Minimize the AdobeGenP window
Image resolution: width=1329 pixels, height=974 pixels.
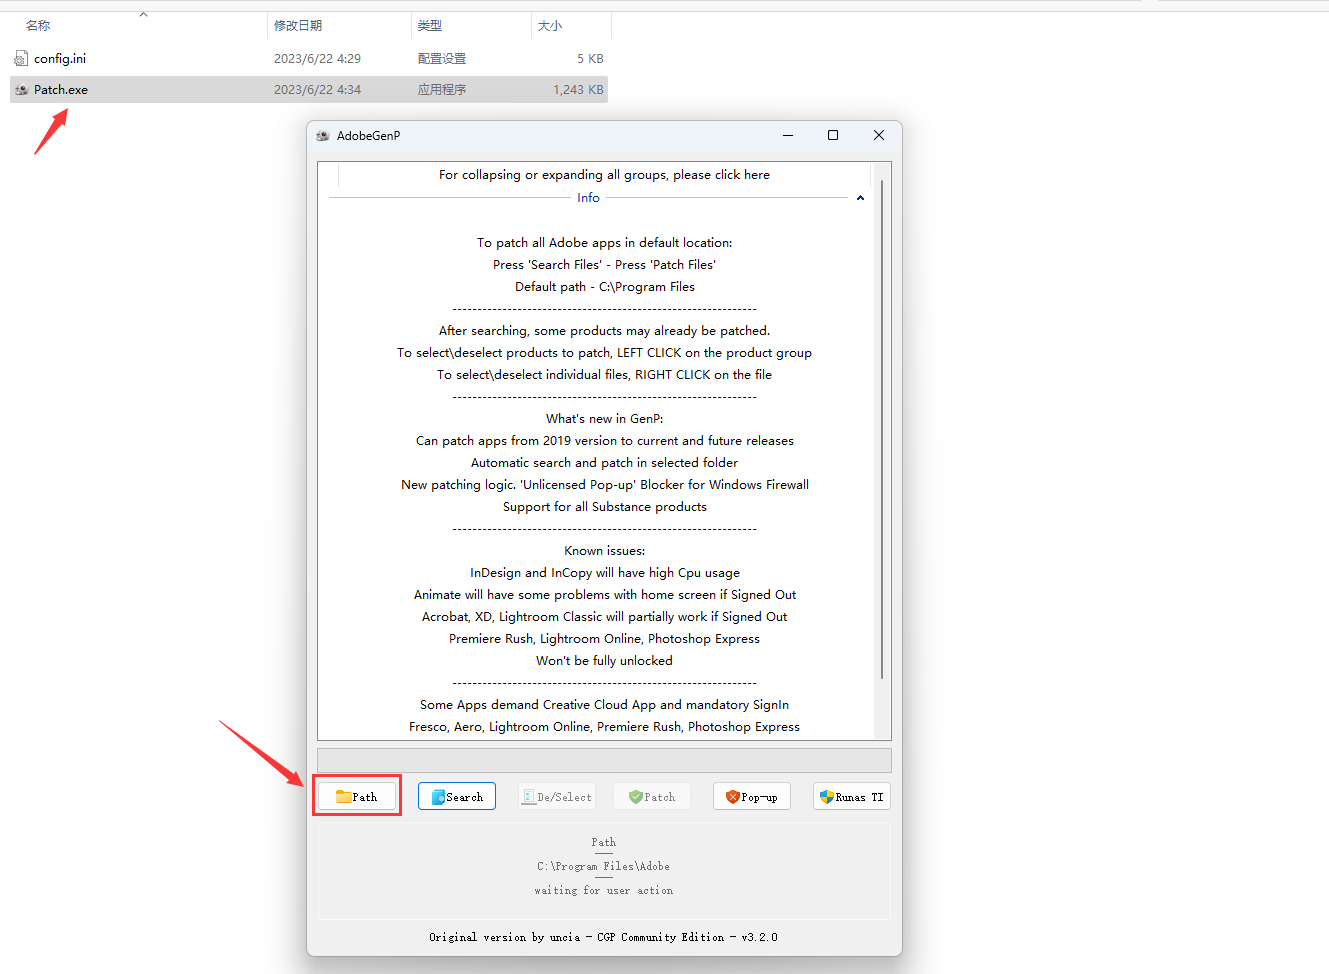788,135
